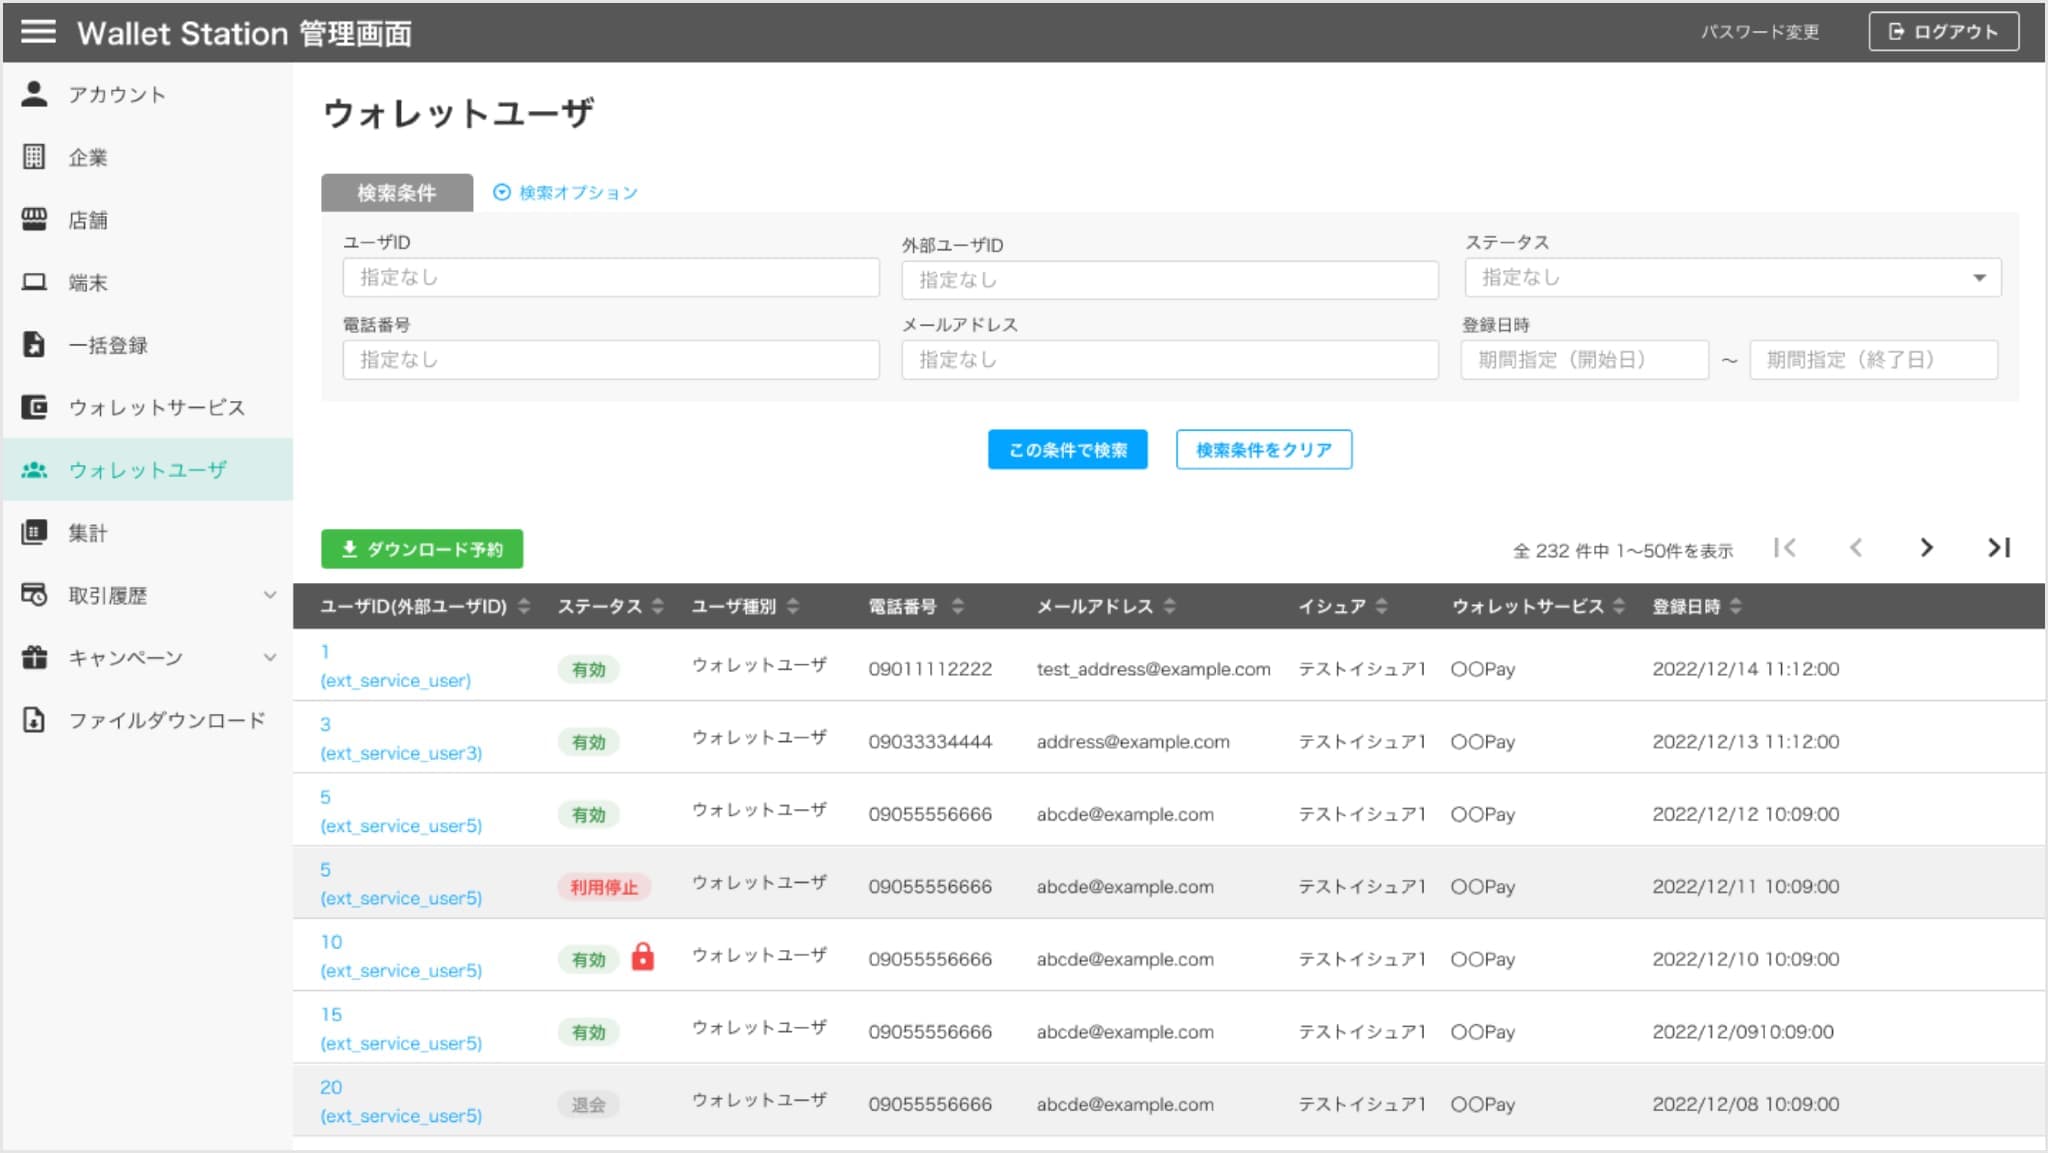Expand the 取引履歴 sidebar menu
The height and width of the screenshot is (1153, 2048).
point(269,595)
